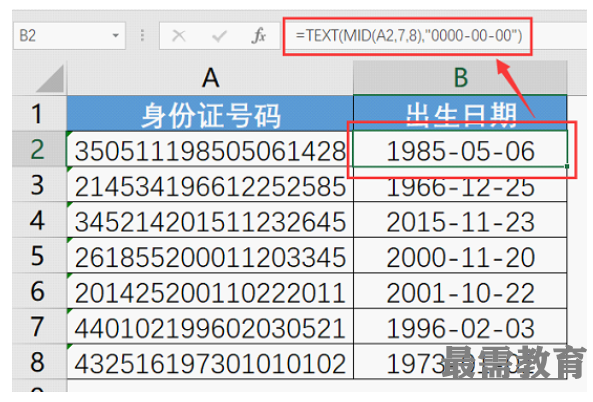Select row 7 header
The width and height of the screenshot is (593, 402).
(x=39, y=326)
